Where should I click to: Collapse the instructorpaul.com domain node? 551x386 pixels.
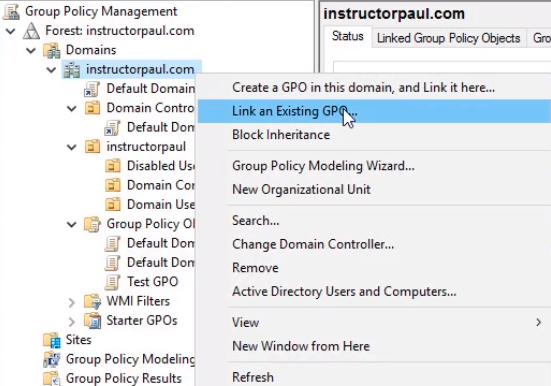51,70
